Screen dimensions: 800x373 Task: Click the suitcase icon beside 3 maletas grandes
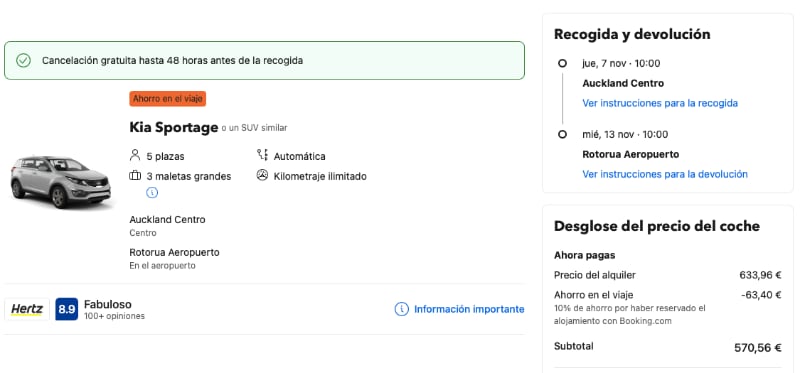click(135, 176)
